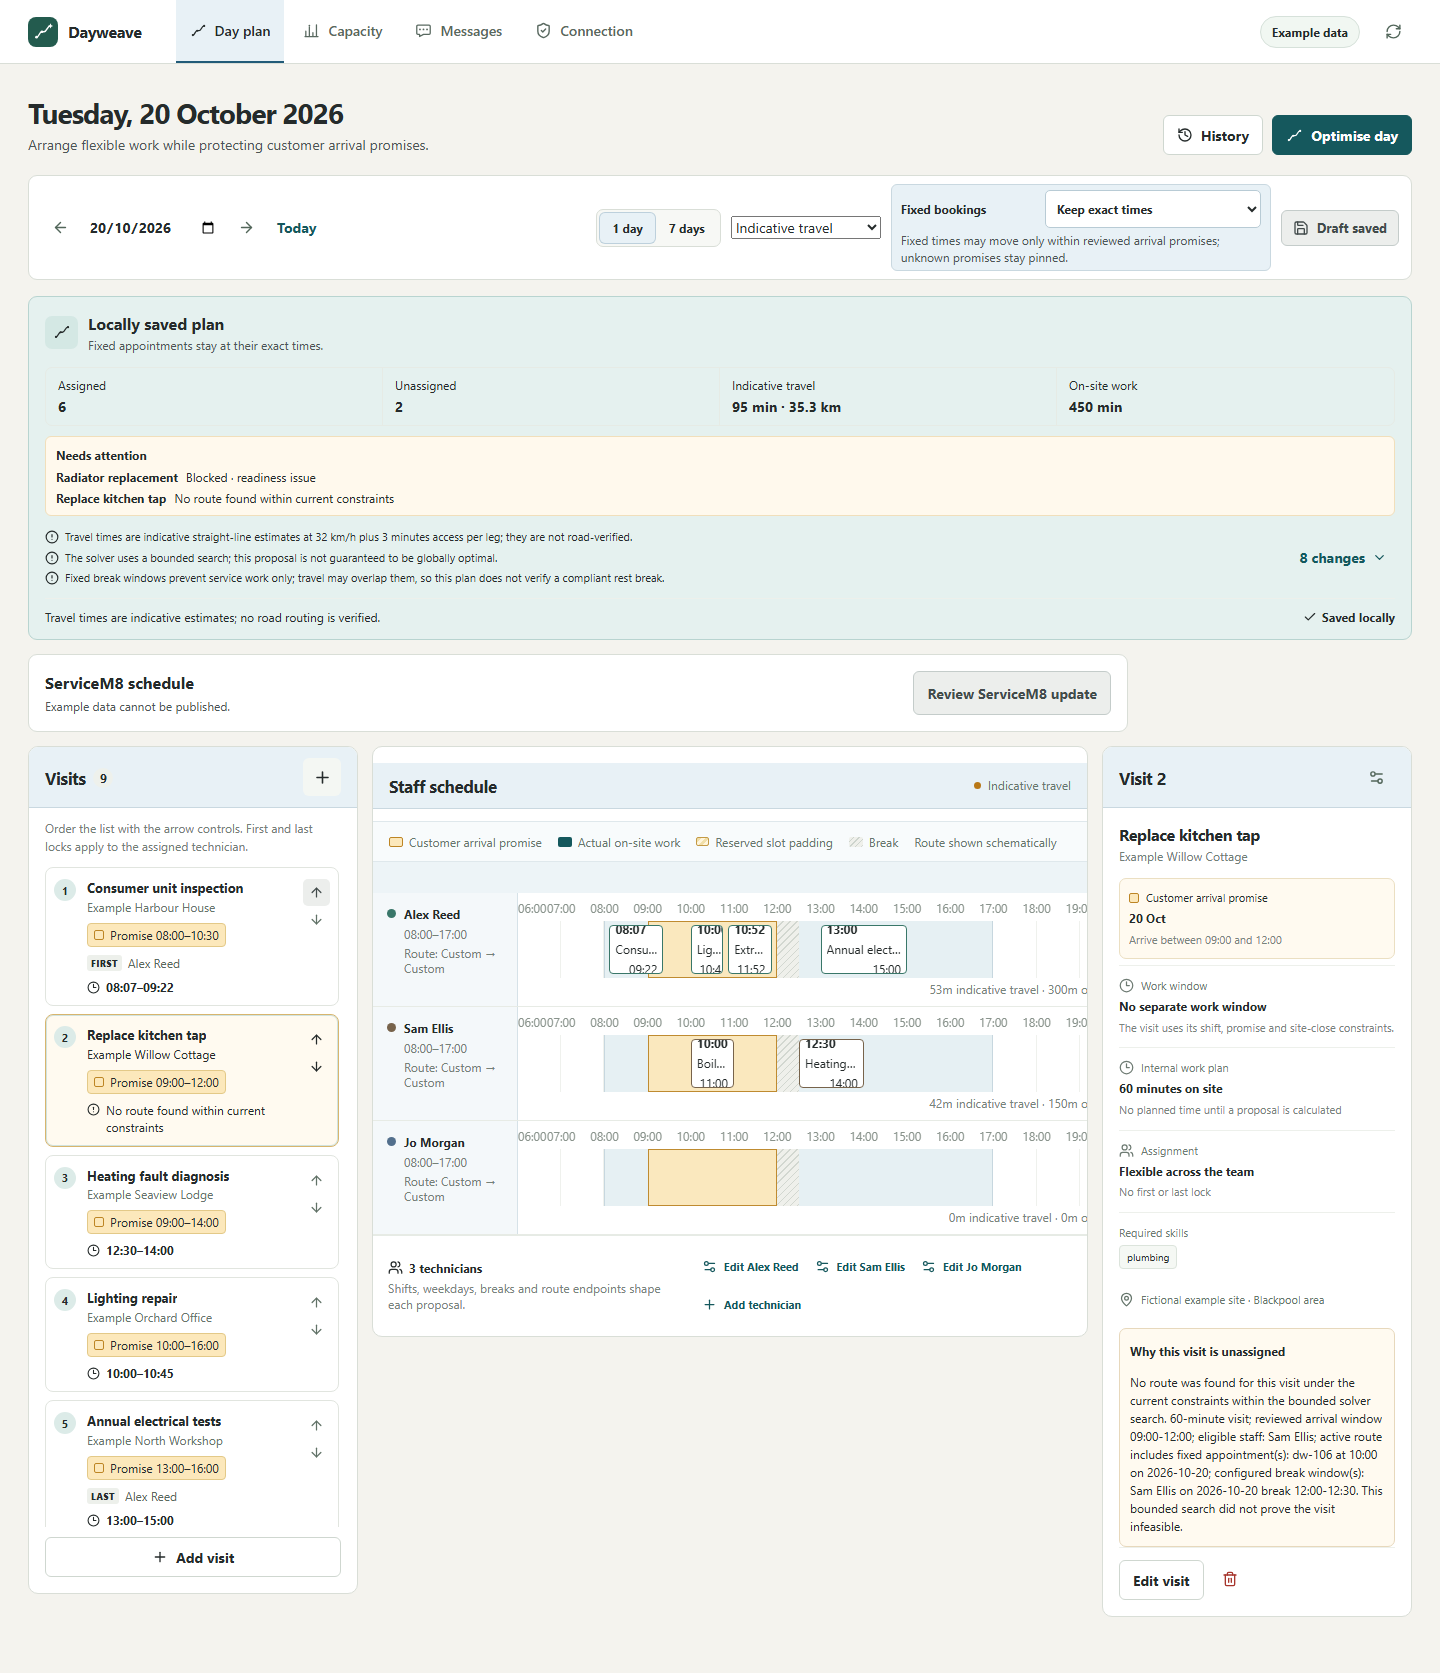Move the Replace kitchen tap visit card down

point(316,1067)
